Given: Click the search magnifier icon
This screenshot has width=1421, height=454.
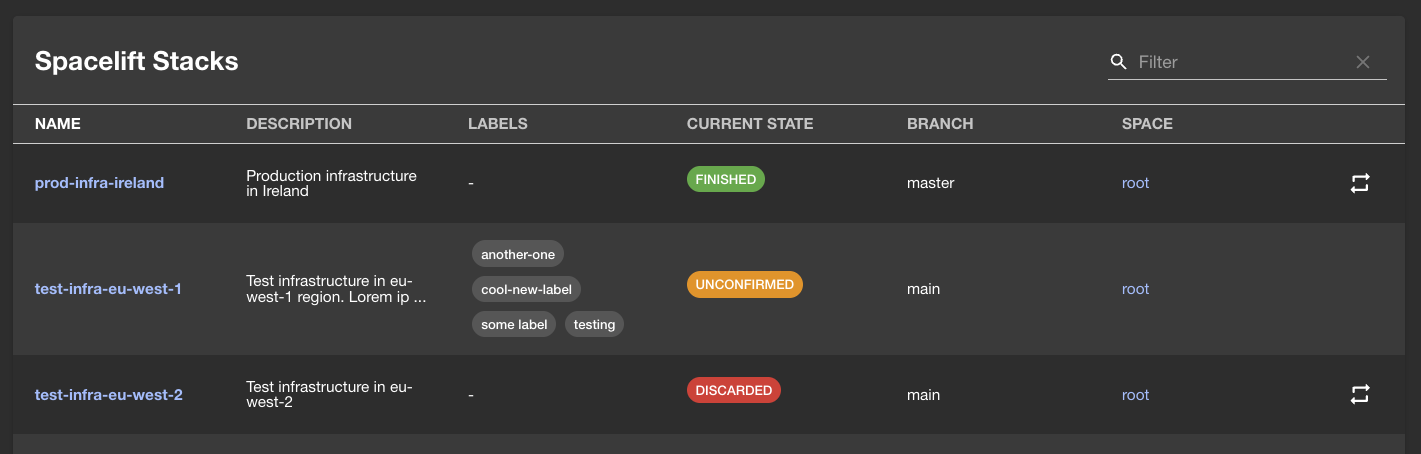Looking at the screenshot, I should coord(1118,62).
